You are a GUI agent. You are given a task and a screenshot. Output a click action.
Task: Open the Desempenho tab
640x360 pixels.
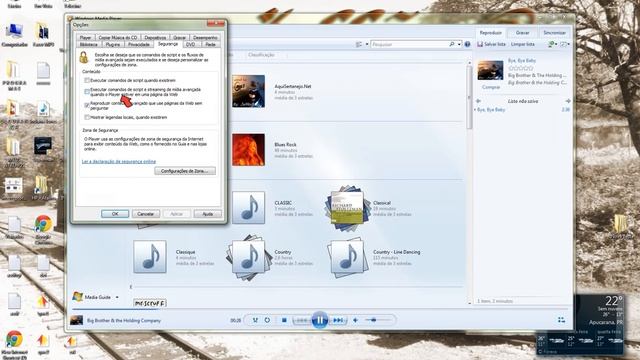tap(205, 38)
